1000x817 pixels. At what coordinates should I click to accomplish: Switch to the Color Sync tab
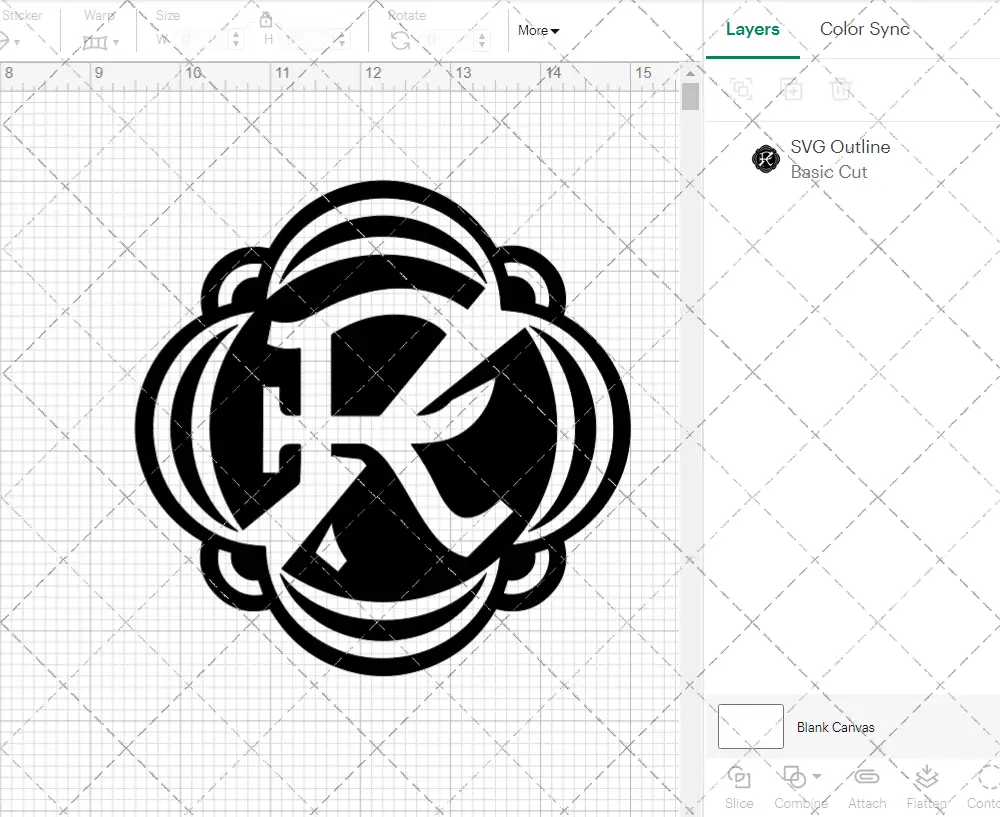pos(864,29)
